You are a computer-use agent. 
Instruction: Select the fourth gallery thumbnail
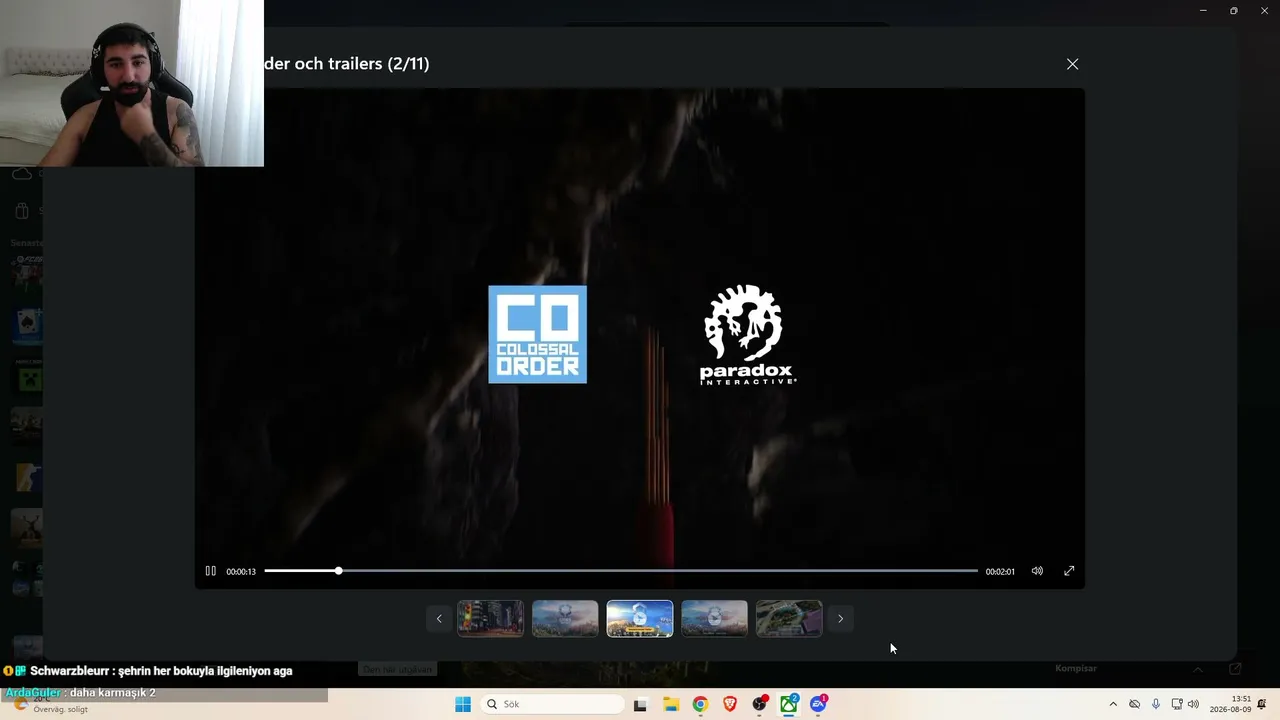point(714,619)
